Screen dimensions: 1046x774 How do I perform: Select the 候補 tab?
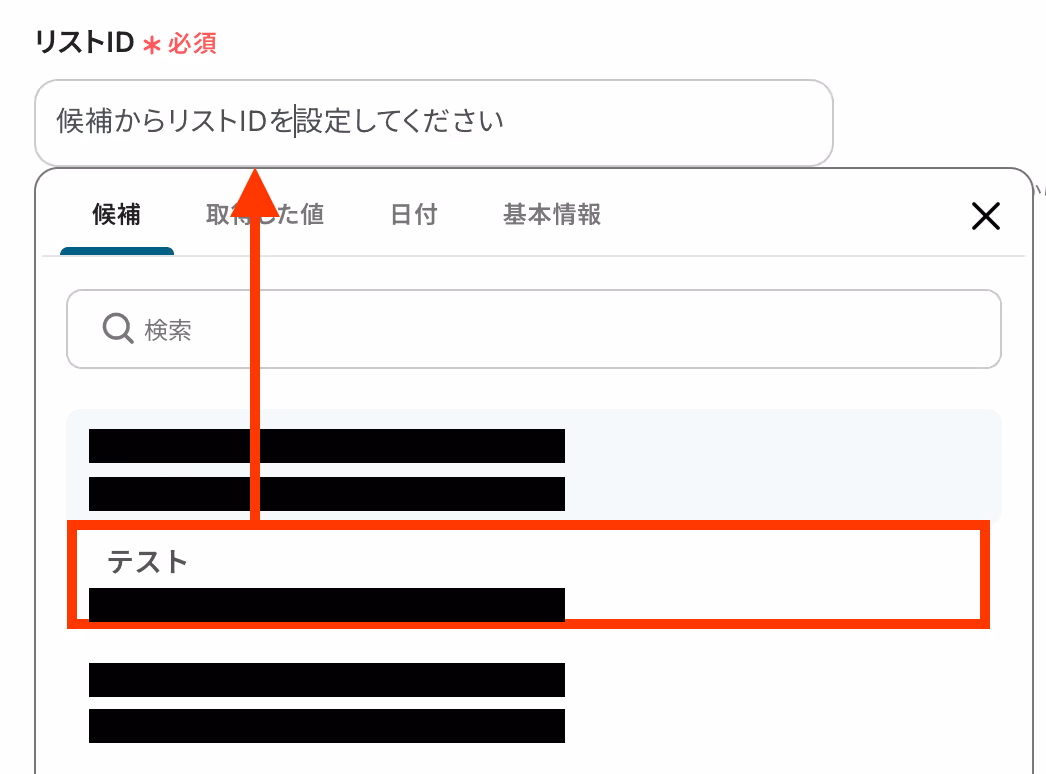[117, 215]
